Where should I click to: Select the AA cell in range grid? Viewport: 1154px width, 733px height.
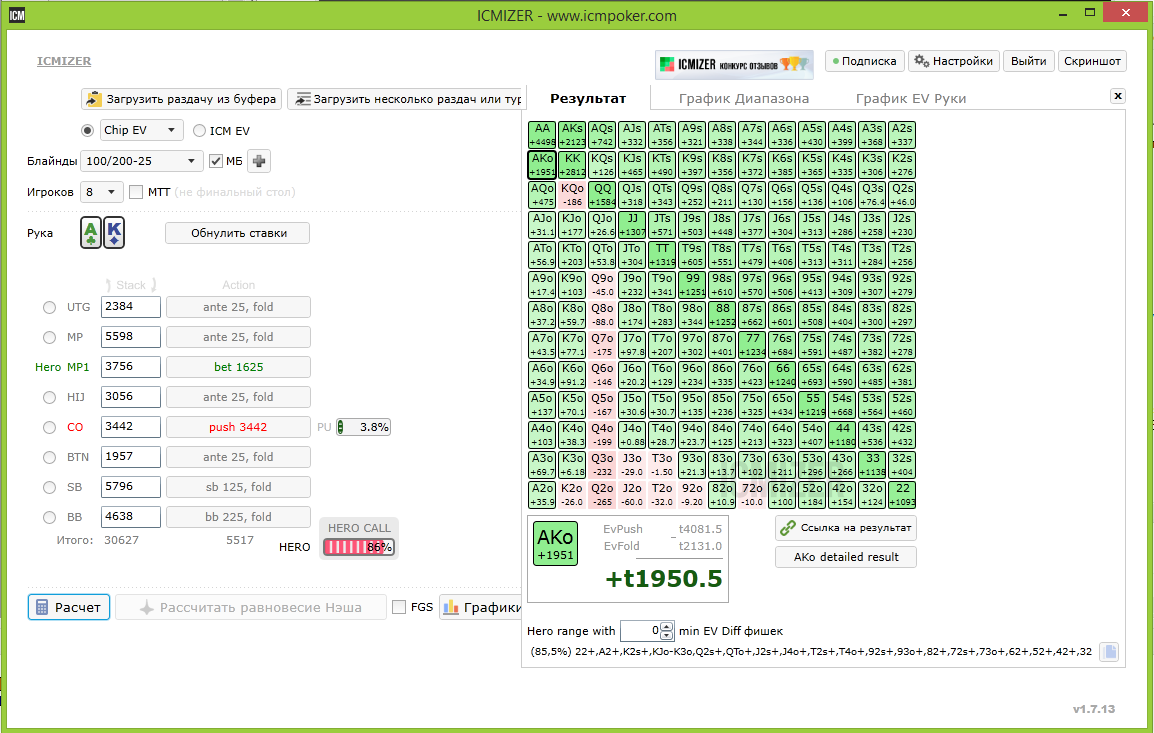coord(542,135)
